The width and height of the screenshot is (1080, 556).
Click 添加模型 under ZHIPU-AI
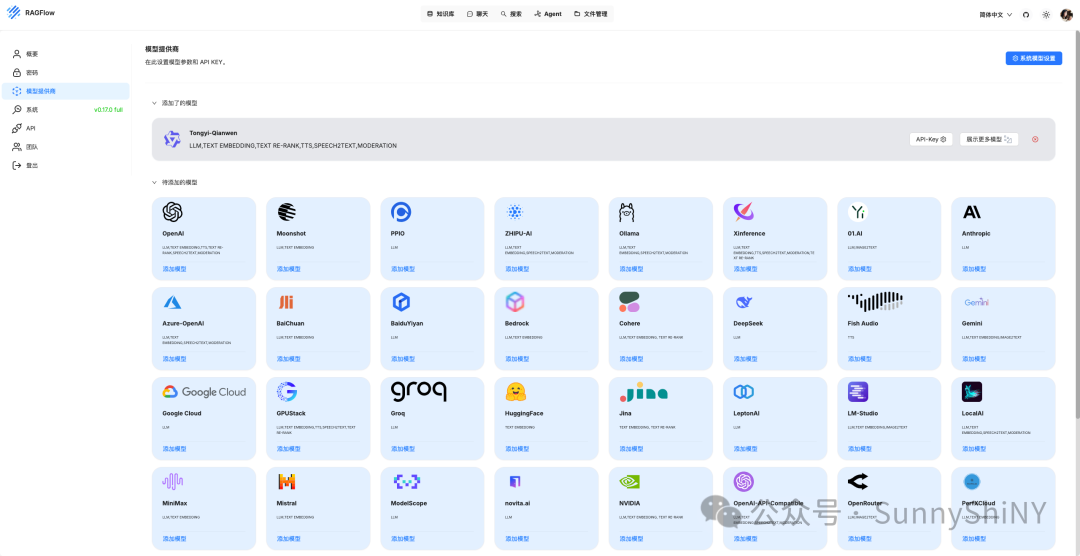pos(517,269)
